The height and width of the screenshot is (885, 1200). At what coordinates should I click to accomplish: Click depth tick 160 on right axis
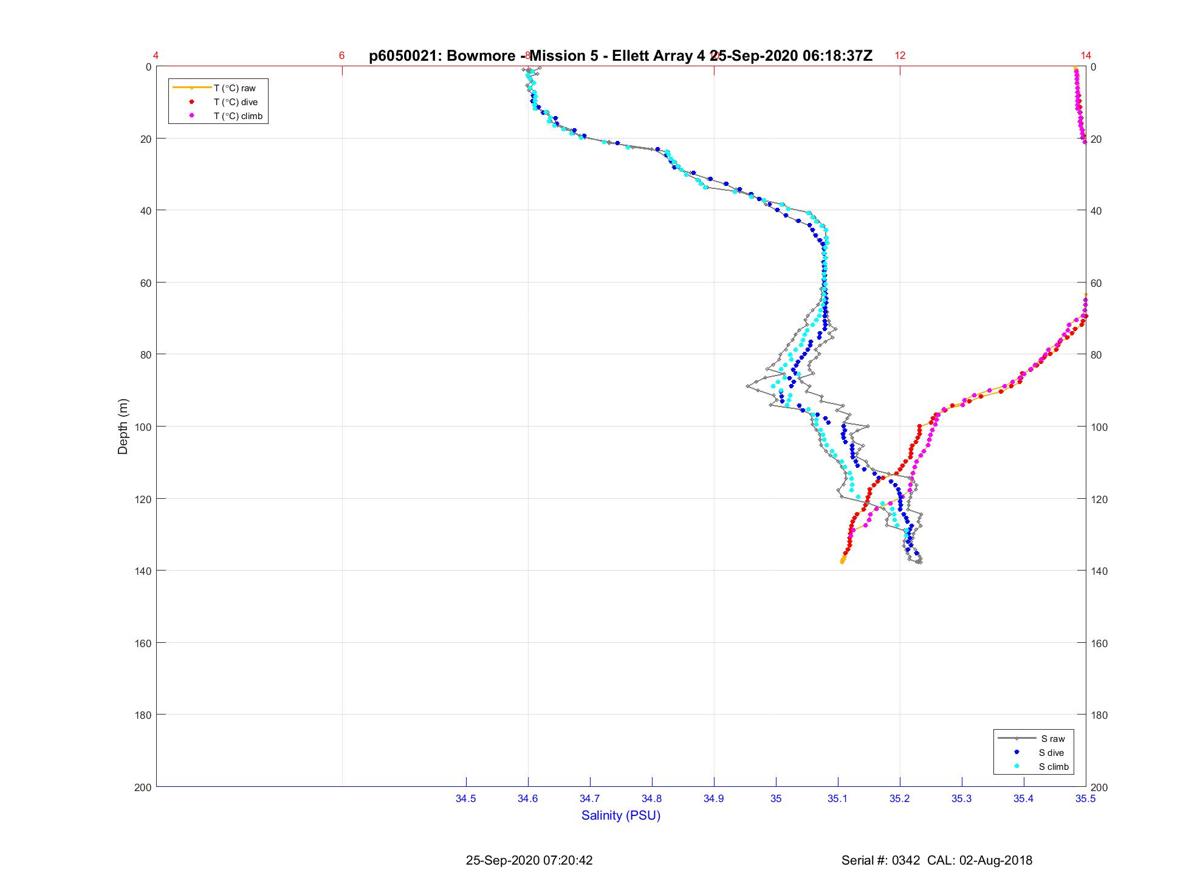click(1100, 643)
